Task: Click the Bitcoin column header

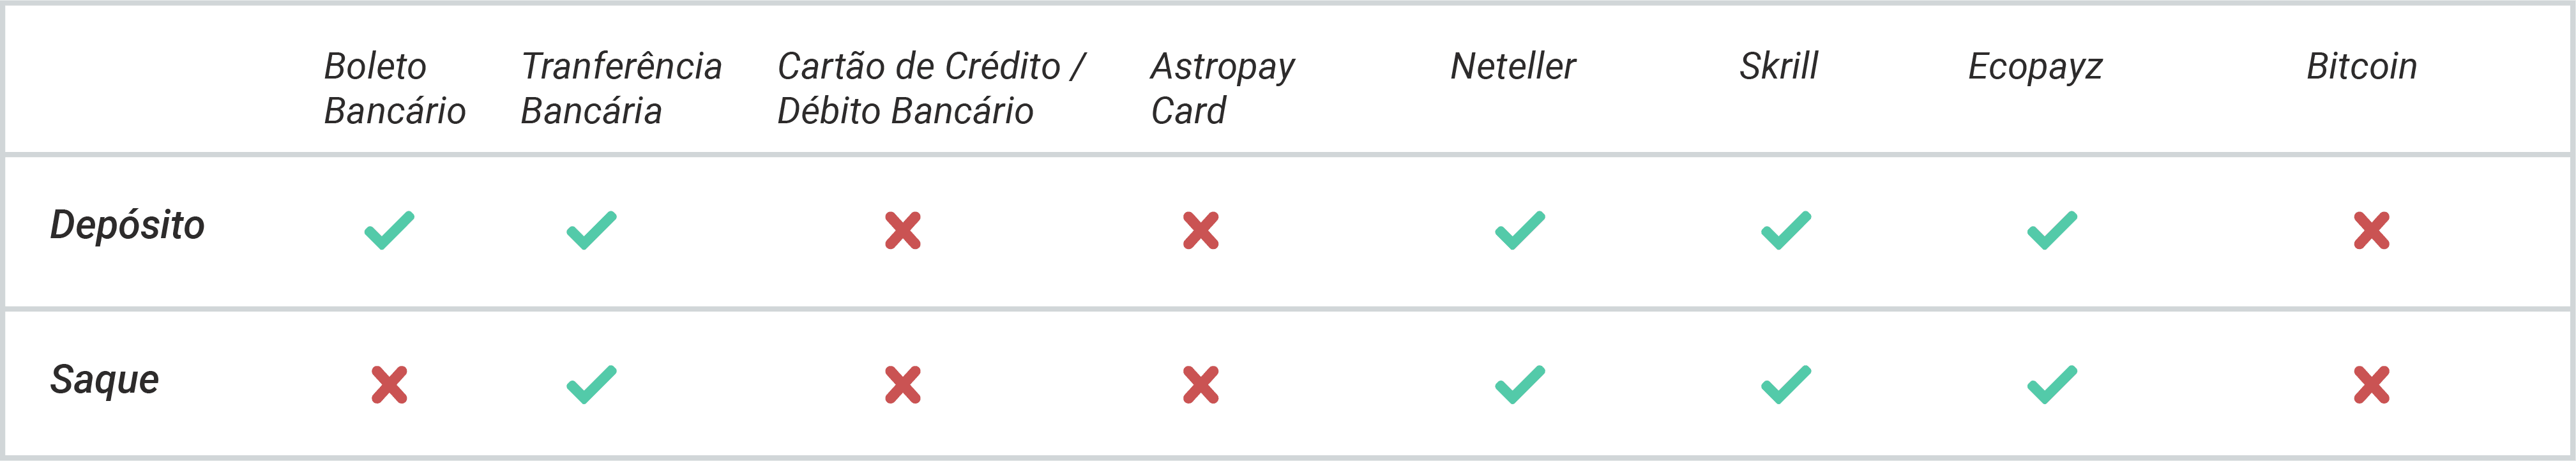Action: (x=2362, y=66)
